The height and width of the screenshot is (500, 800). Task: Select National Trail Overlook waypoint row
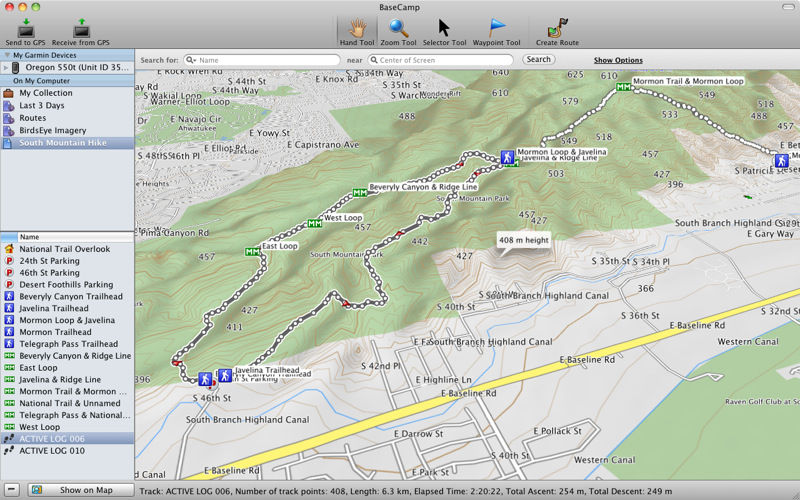point(67,249)
